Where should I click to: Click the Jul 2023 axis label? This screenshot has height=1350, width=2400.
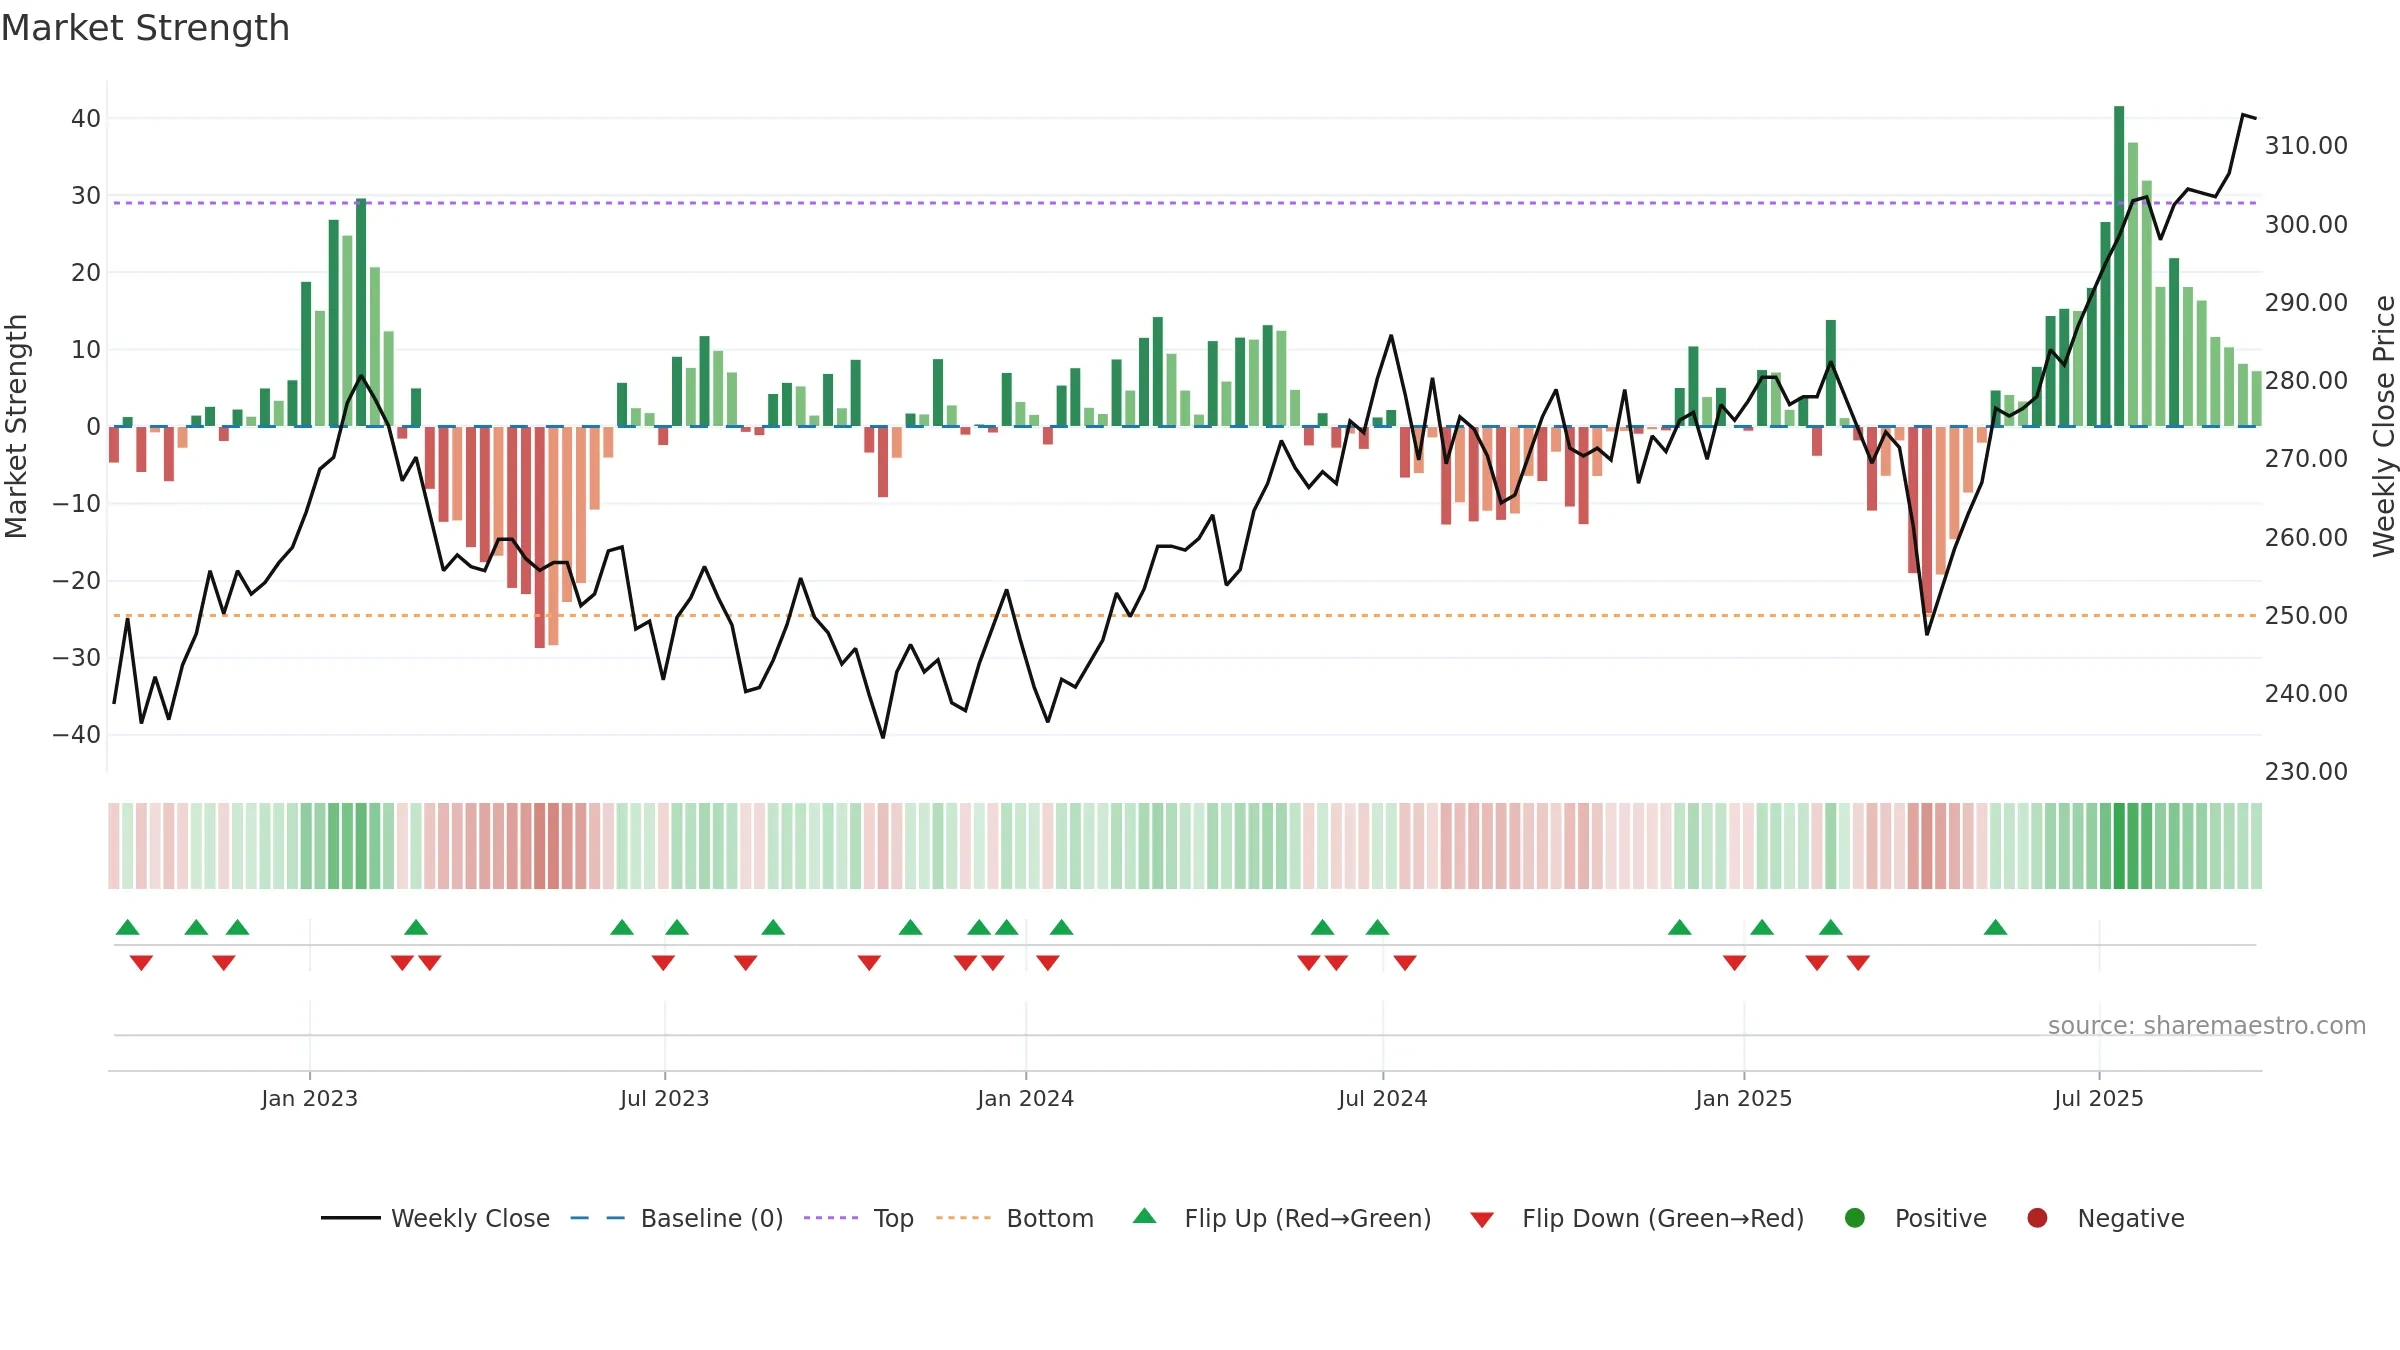[x=664, y=1098]
